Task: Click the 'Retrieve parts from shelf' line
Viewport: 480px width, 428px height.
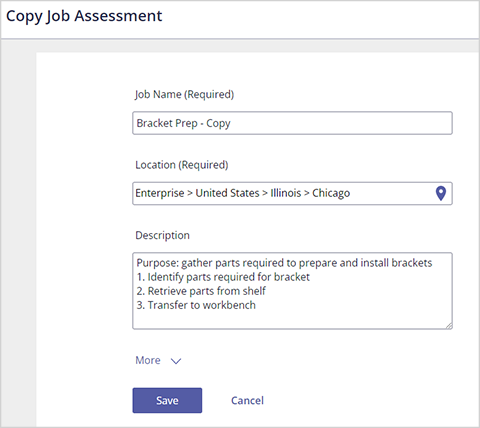Action: (201, 291)
